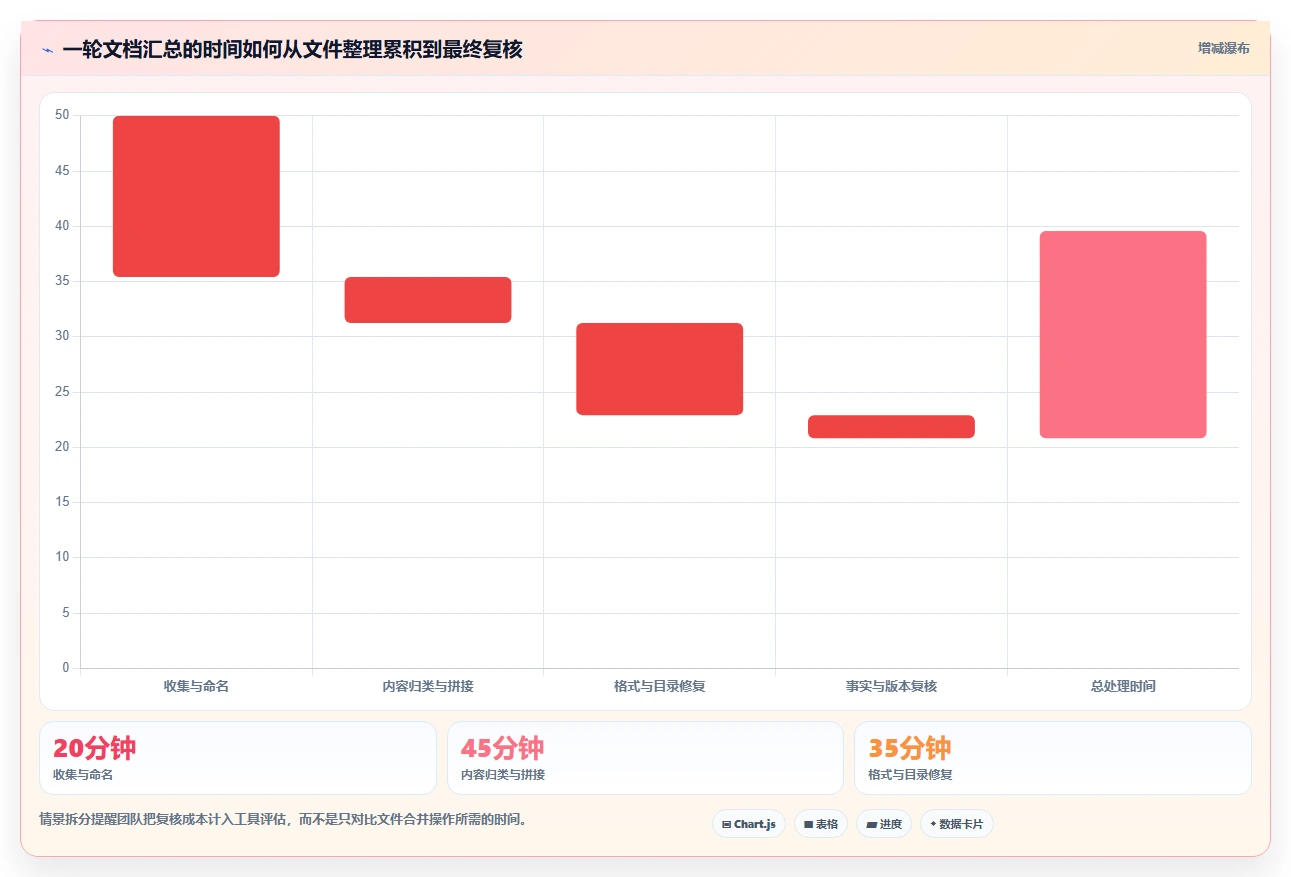The image size is (1291, 877).
Task: Click the y-axis value 50
Action: 62,115
